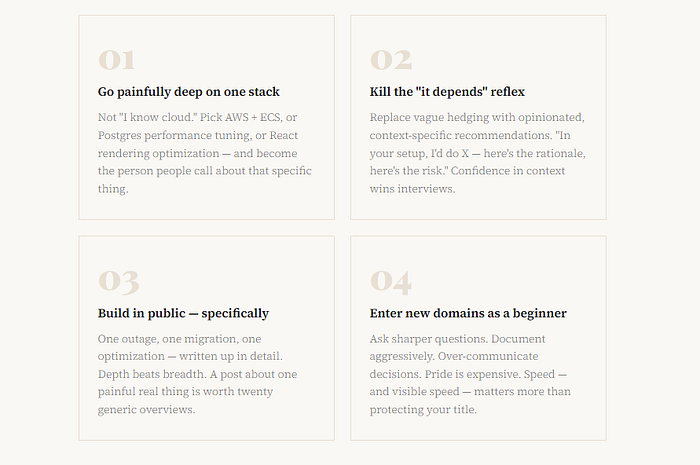The height and width of the screenshot is (465, 700).
Task: Click the phrase Confidence in context
Action: click(x=508, y=171)
